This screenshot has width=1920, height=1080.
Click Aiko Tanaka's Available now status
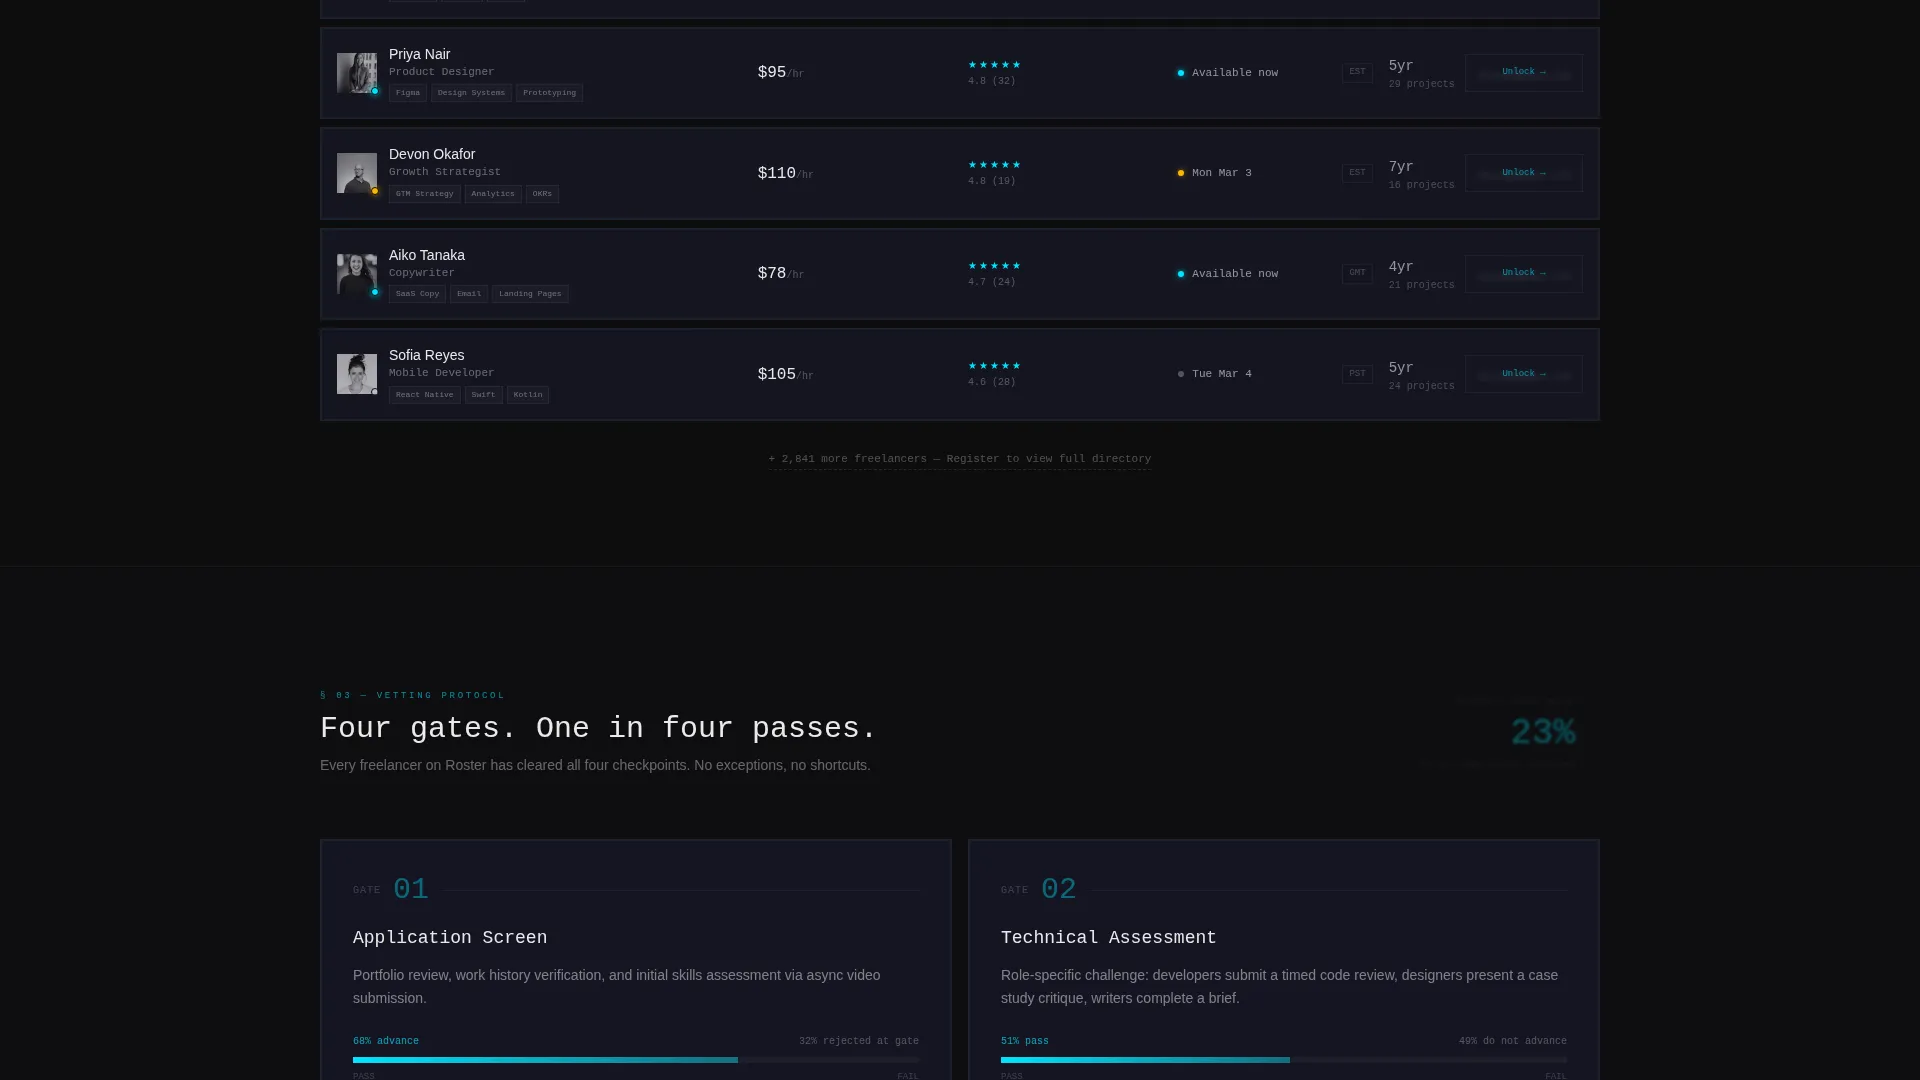pos(1228,274)
